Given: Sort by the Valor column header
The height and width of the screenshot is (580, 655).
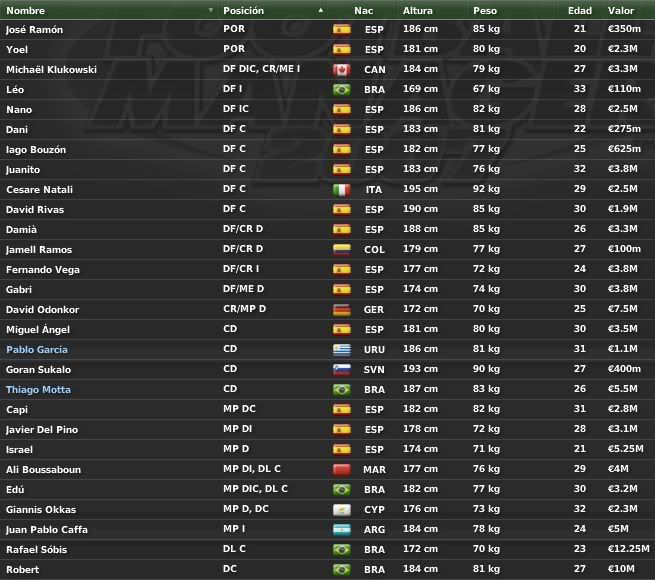Looking at the screenshot, I should click(x=621, y=10).
